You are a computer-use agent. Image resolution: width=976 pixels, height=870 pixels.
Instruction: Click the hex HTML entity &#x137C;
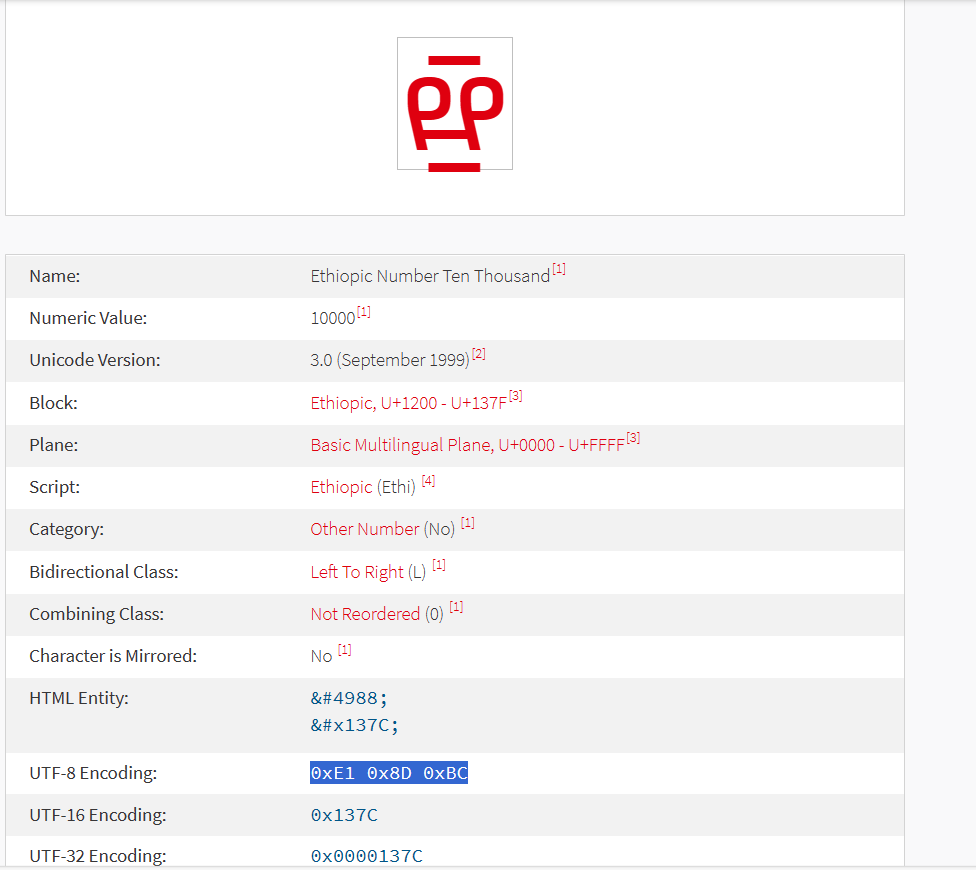click(354, 725)
